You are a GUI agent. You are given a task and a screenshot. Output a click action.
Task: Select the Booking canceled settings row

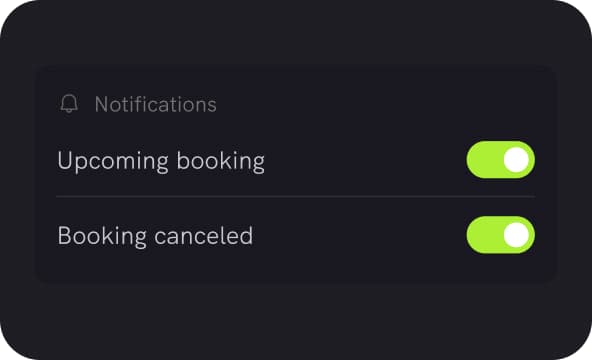(296, 235)
